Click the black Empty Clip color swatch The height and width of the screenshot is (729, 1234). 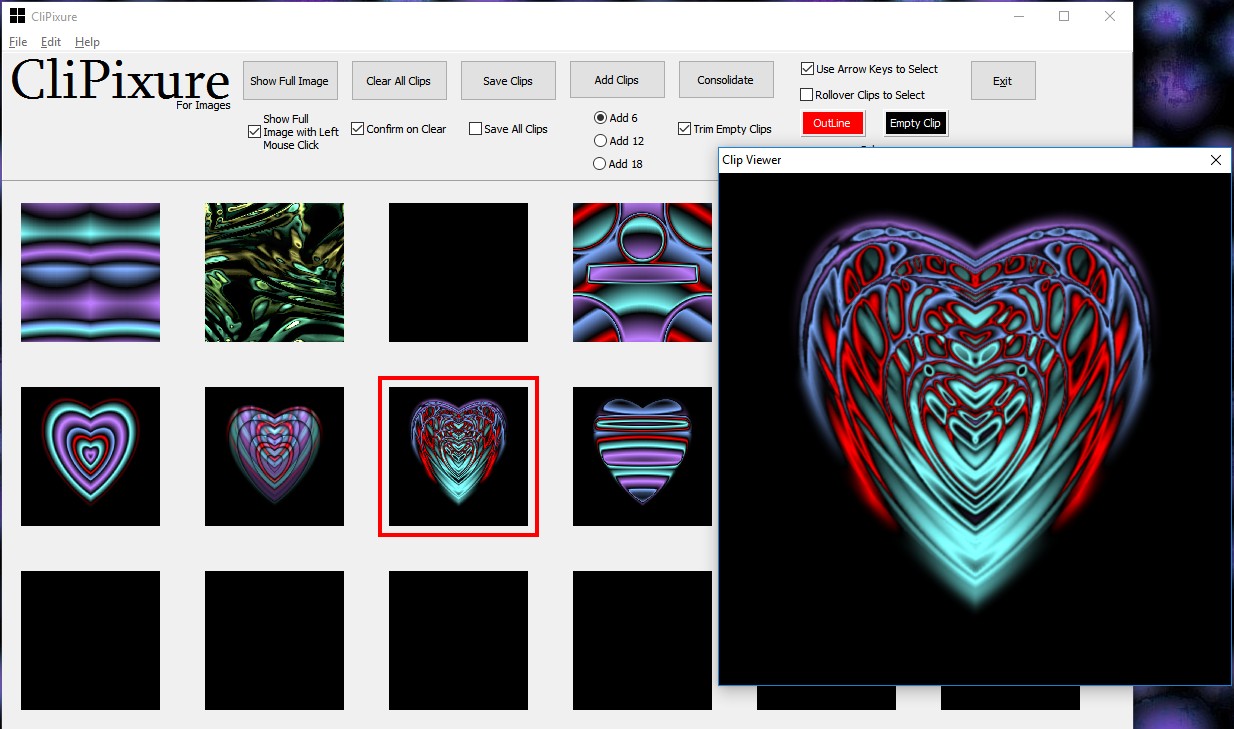point(916,123)
